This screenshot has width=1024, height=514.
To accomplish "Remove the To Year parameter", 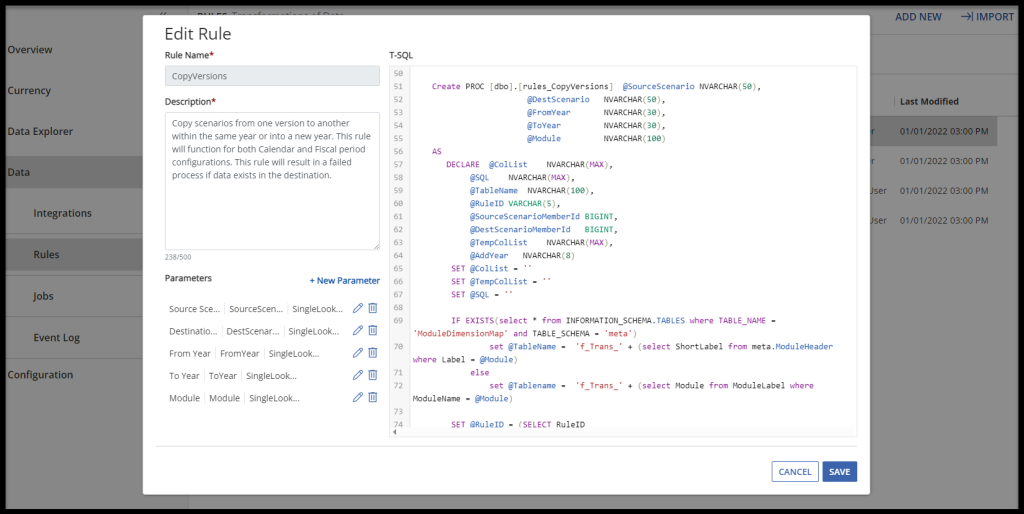I will [x=373, y=375].
